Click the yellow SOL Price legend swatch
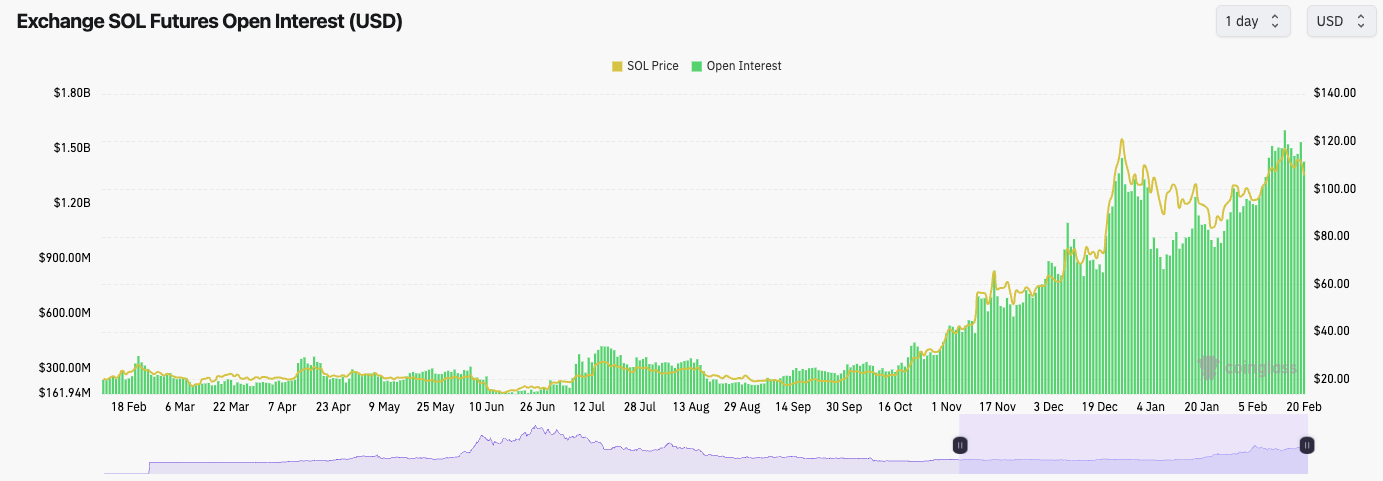Screen dimensions: 1383x481 pos(617,67)
